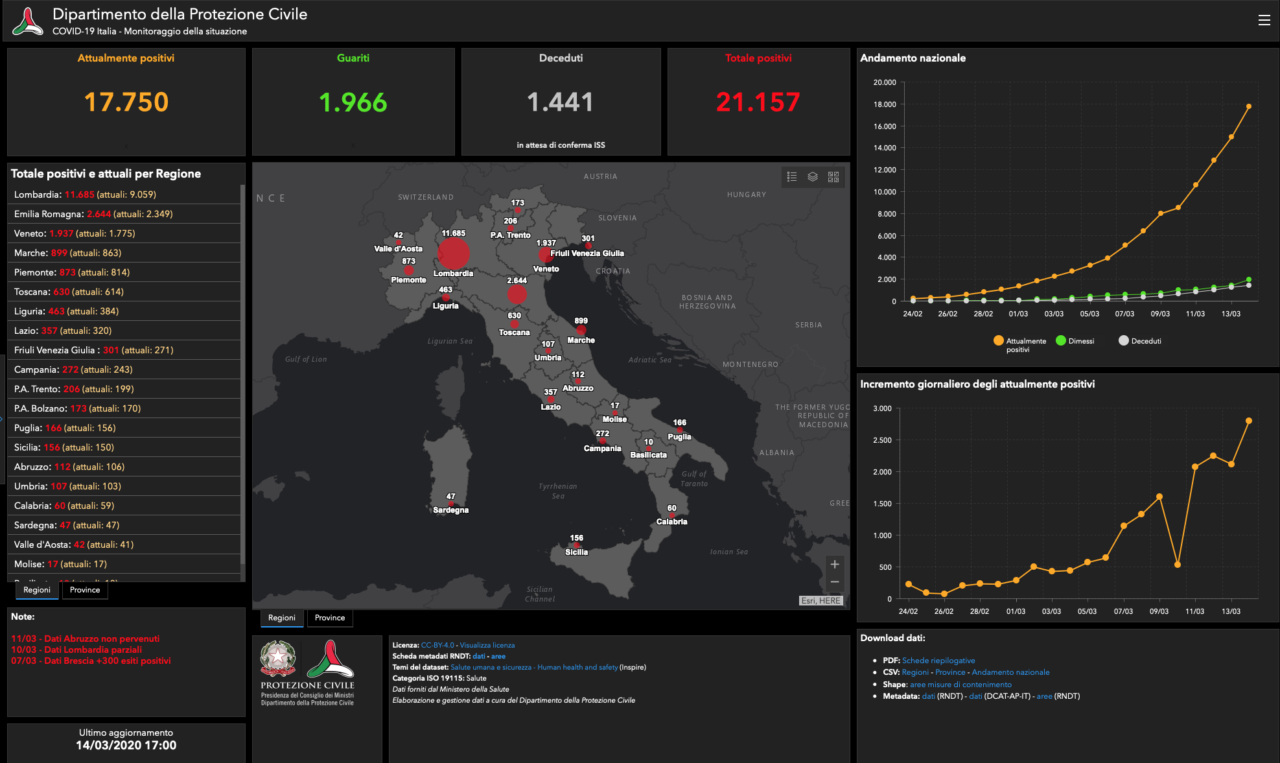
Task: Switch to Province tab under regions list
Action: (85, 591)
